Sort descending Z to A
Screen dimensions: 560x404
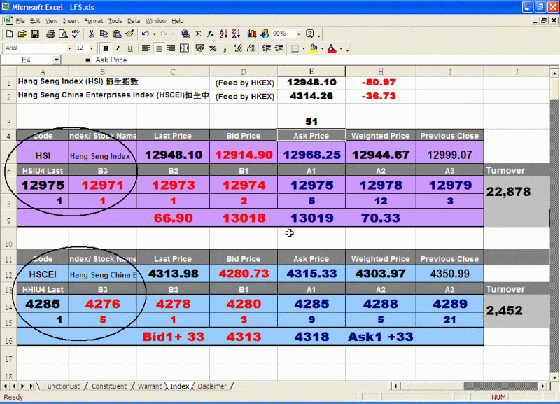point(236,34)
